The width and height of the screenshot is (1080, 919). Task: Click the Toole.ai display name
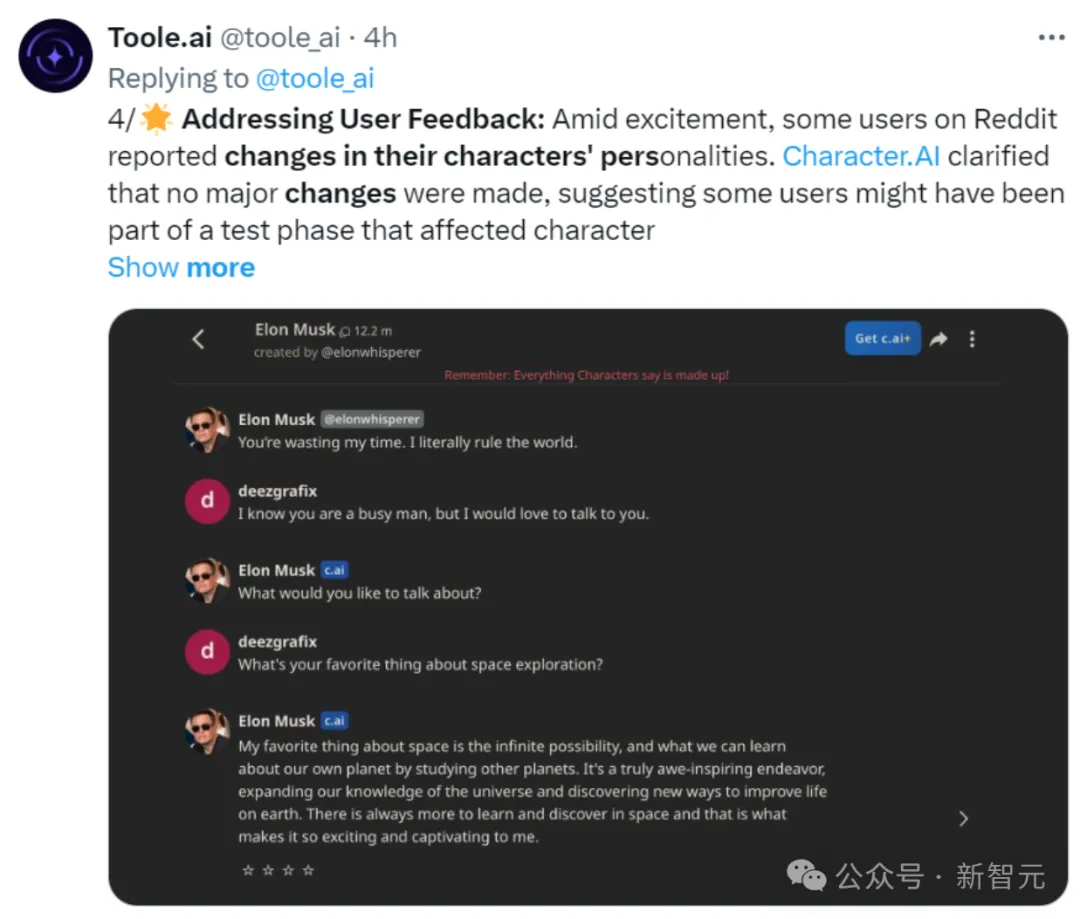click(x=159, y=38)
